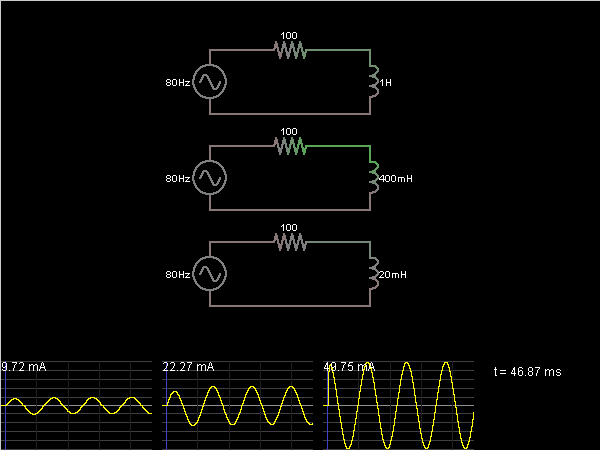
Task: Click the bottom wire of the 20mH circuit
Action: pos(290,306)
